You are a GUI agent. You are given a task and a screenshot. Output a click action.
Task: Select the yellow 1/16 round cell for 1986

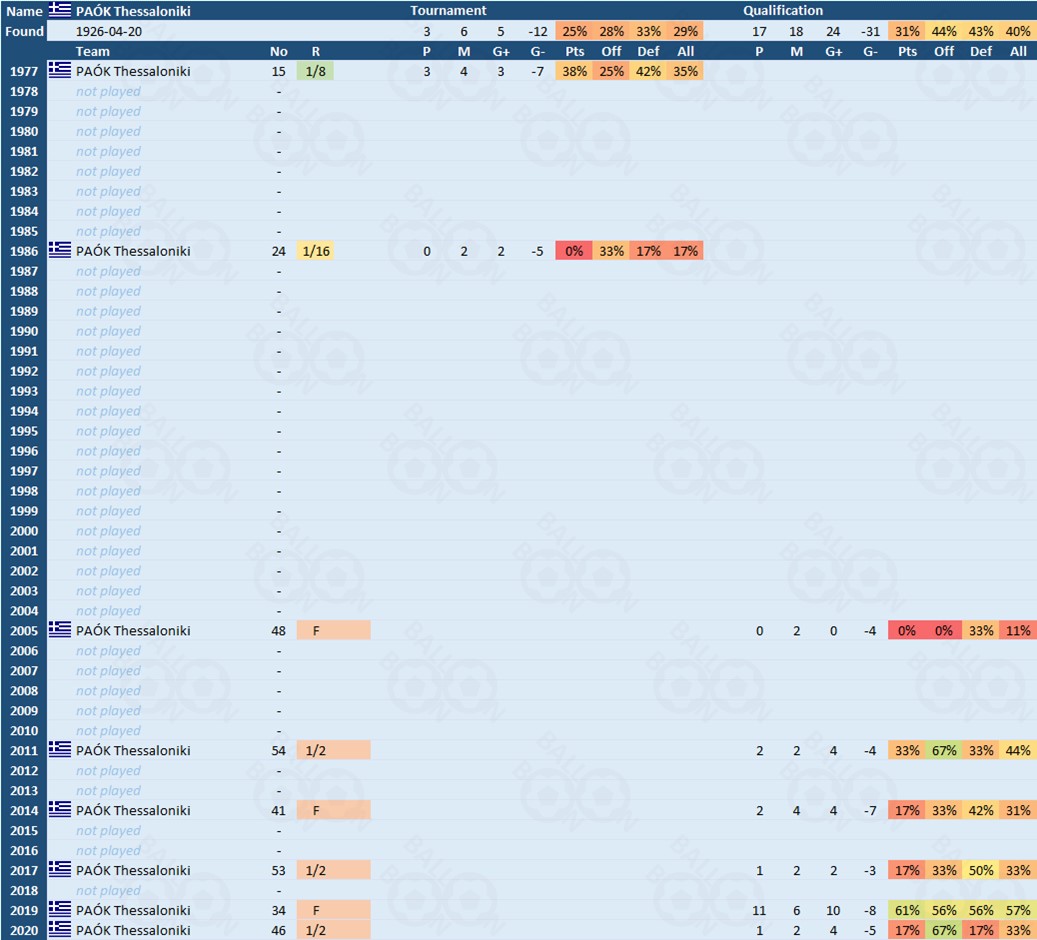(x=315, y=251)
